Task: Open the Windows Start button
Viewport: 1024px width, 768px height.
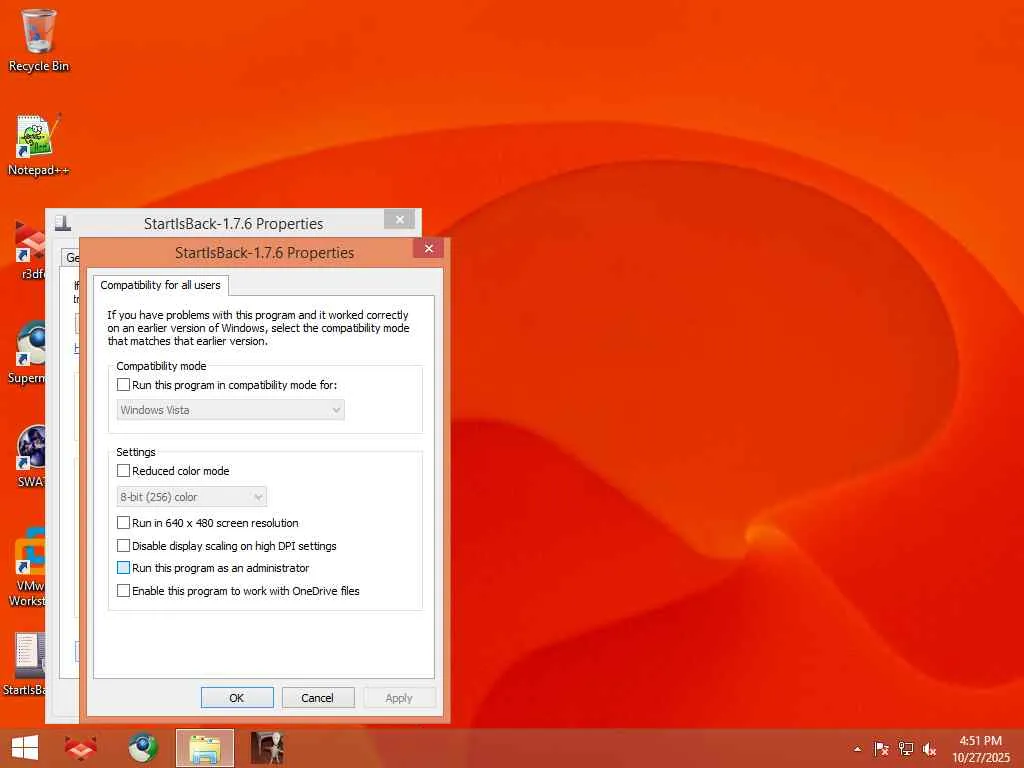Action: click(25, 748)
